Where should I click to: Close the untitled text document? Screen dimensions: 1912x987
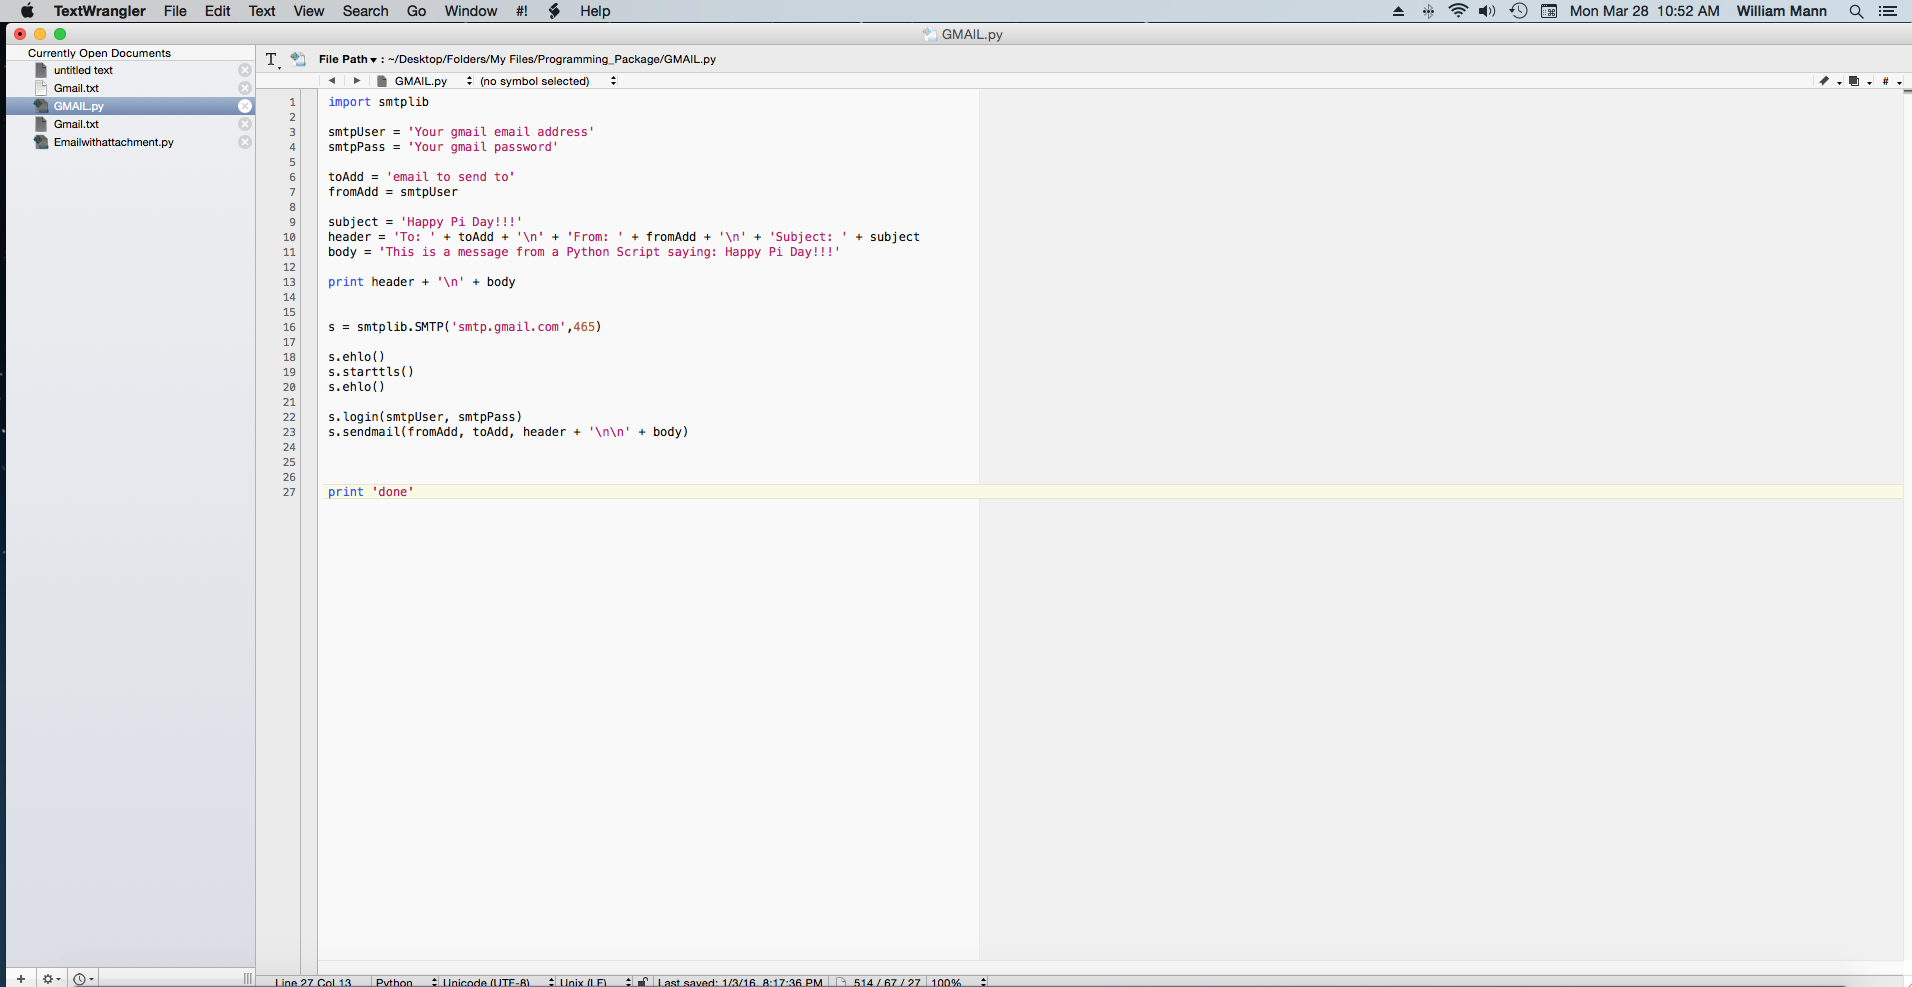(x=245, y=70)
